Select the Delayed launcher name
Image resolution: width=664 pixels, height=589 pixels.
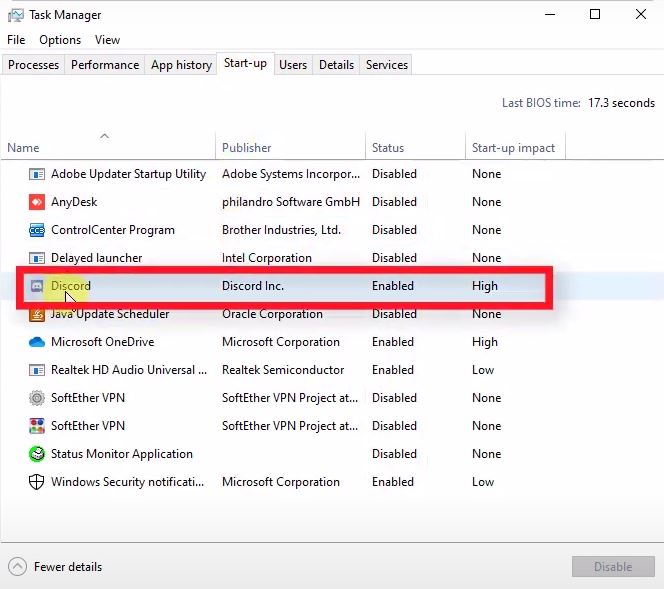(97, 258)
